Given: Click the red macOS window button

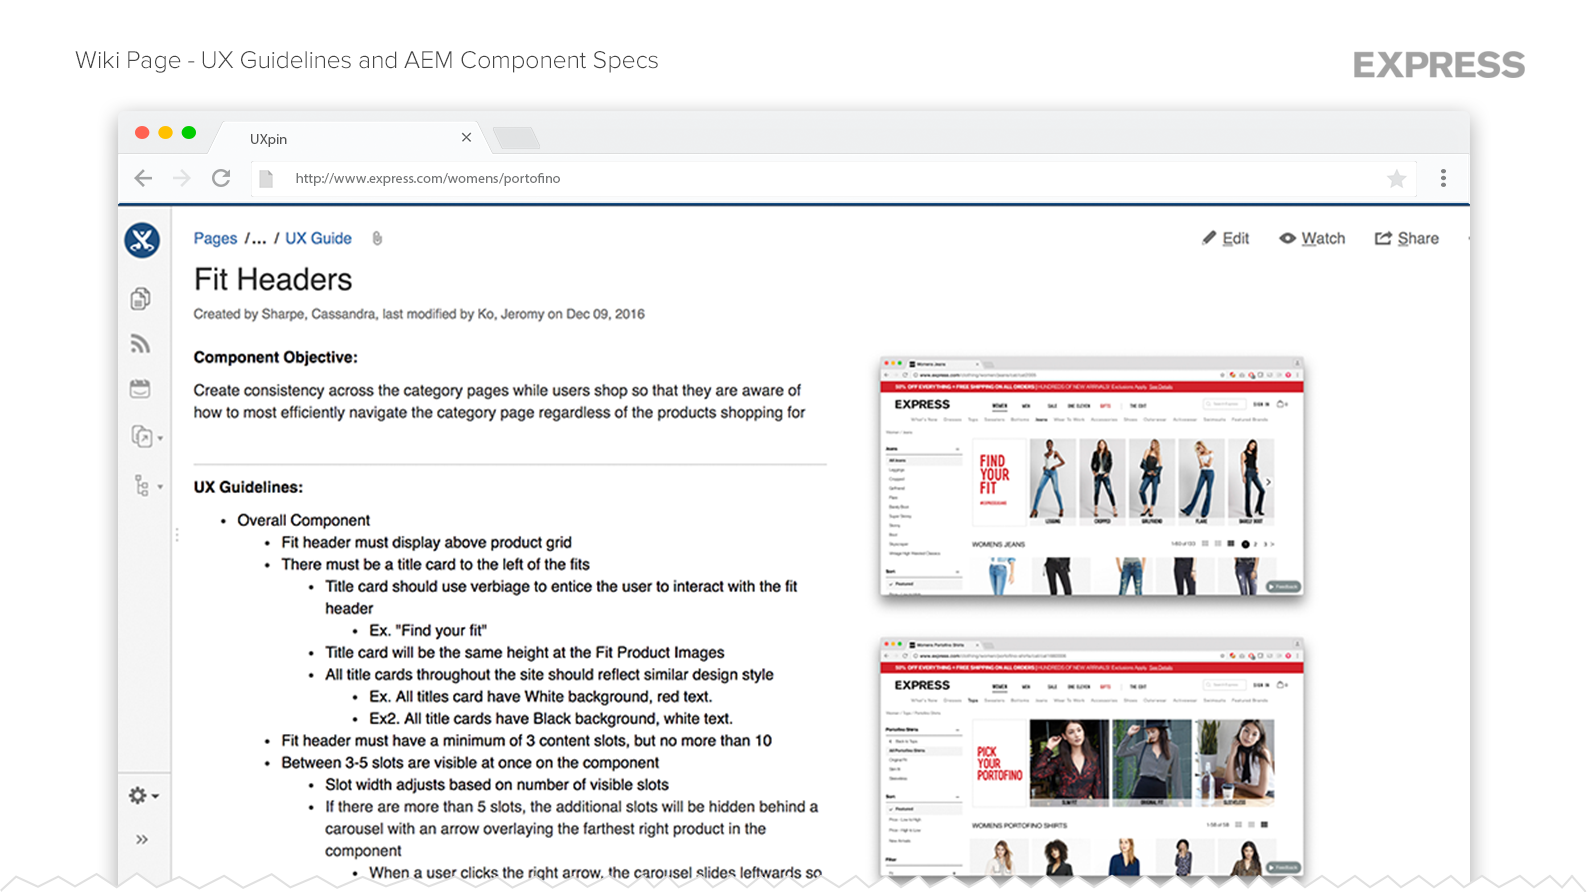Looking at the screenshot, I should click(142, 133).
